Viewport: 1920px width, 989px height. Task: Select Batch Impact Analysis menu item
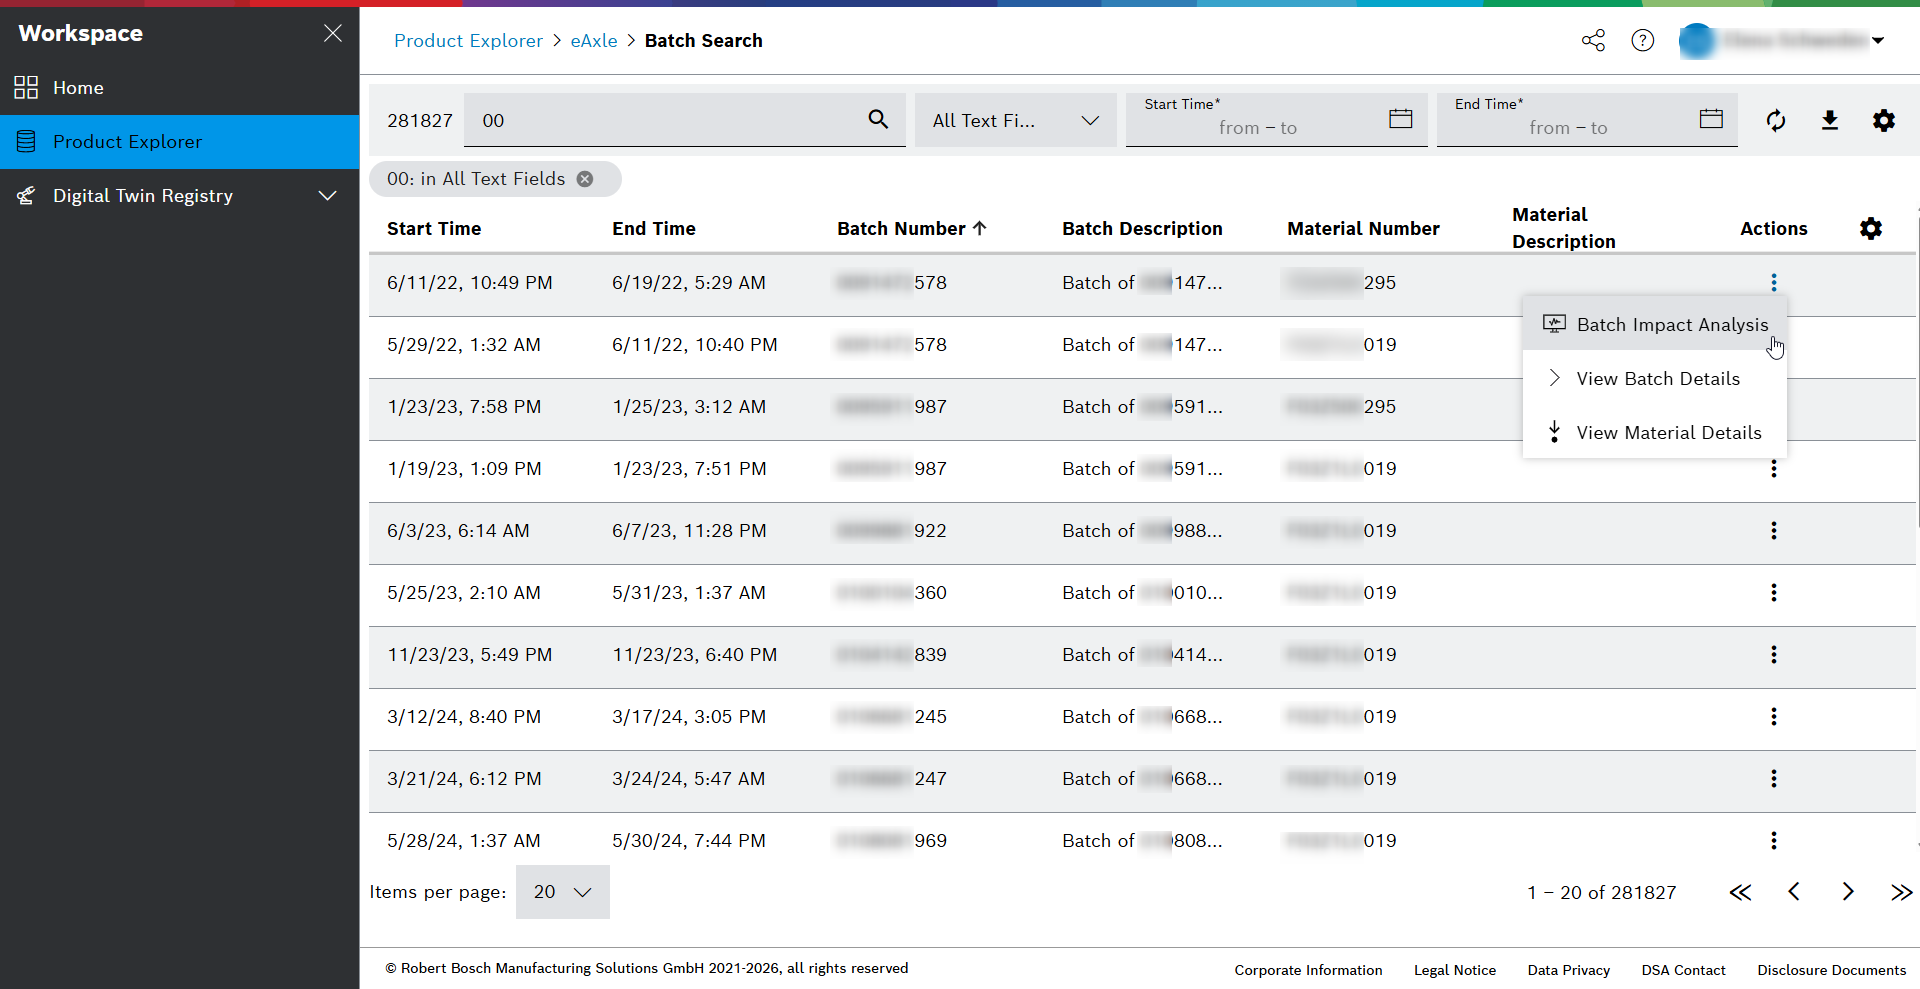1655,324
